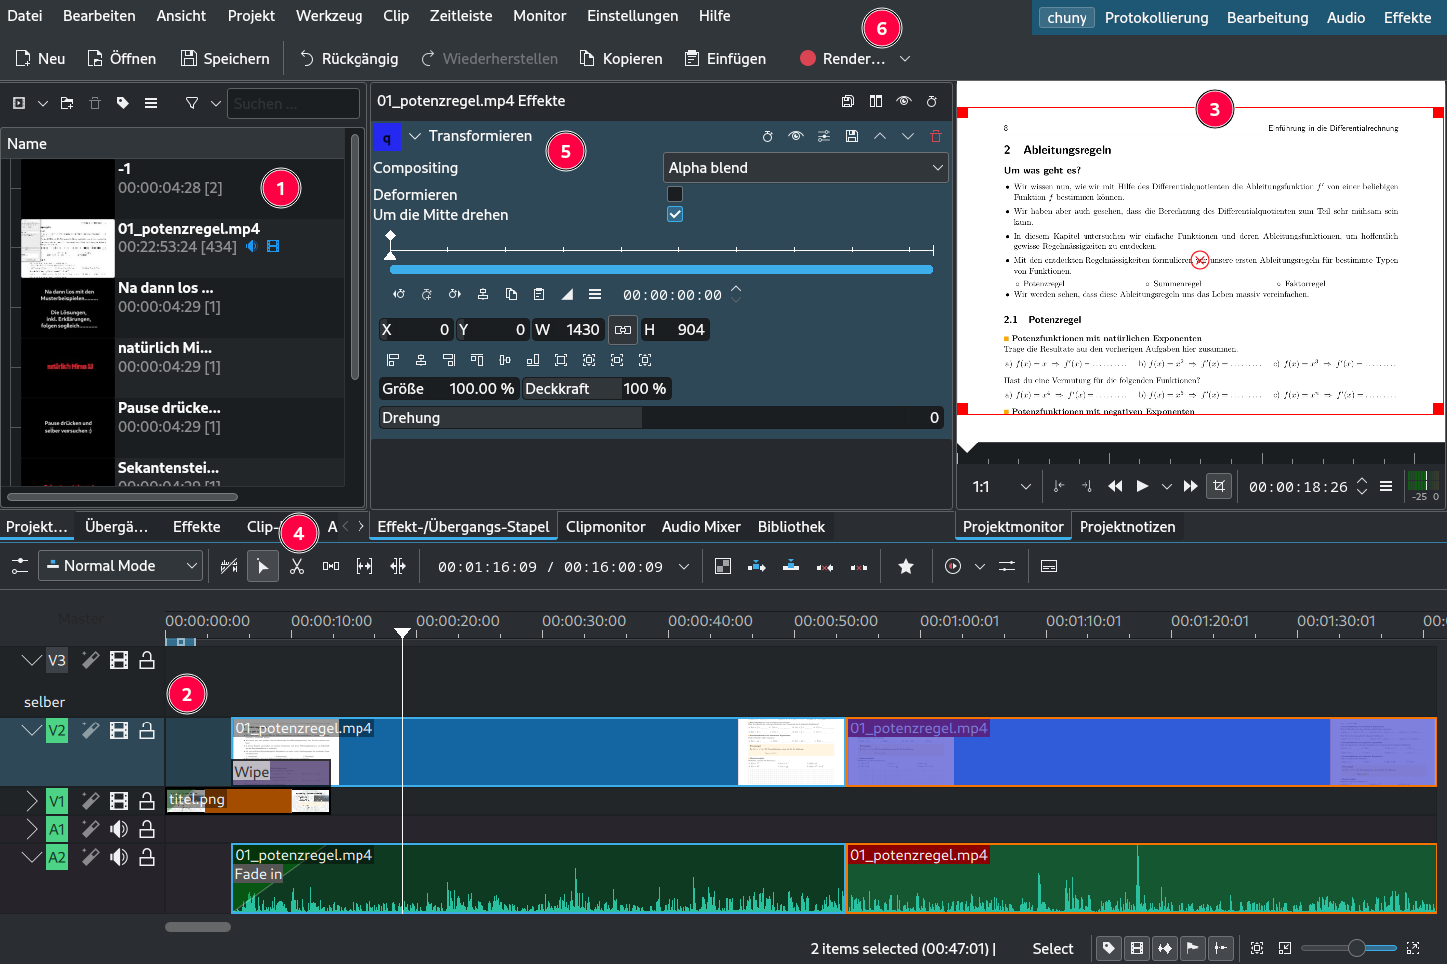Open the 'Normal Mode' edit mode dropdown
The height and width of the screenshot is (964, 1447).
[x=121, y=566]
